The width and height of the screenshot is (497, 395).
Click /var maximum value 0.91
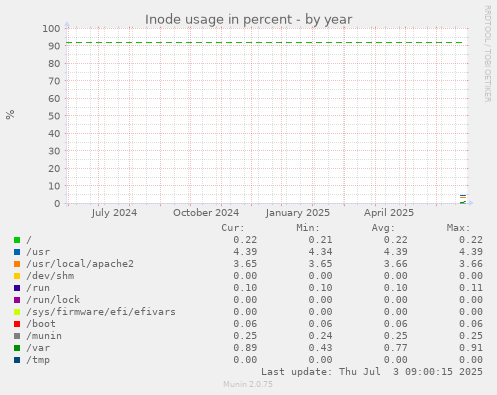[471, 348]
